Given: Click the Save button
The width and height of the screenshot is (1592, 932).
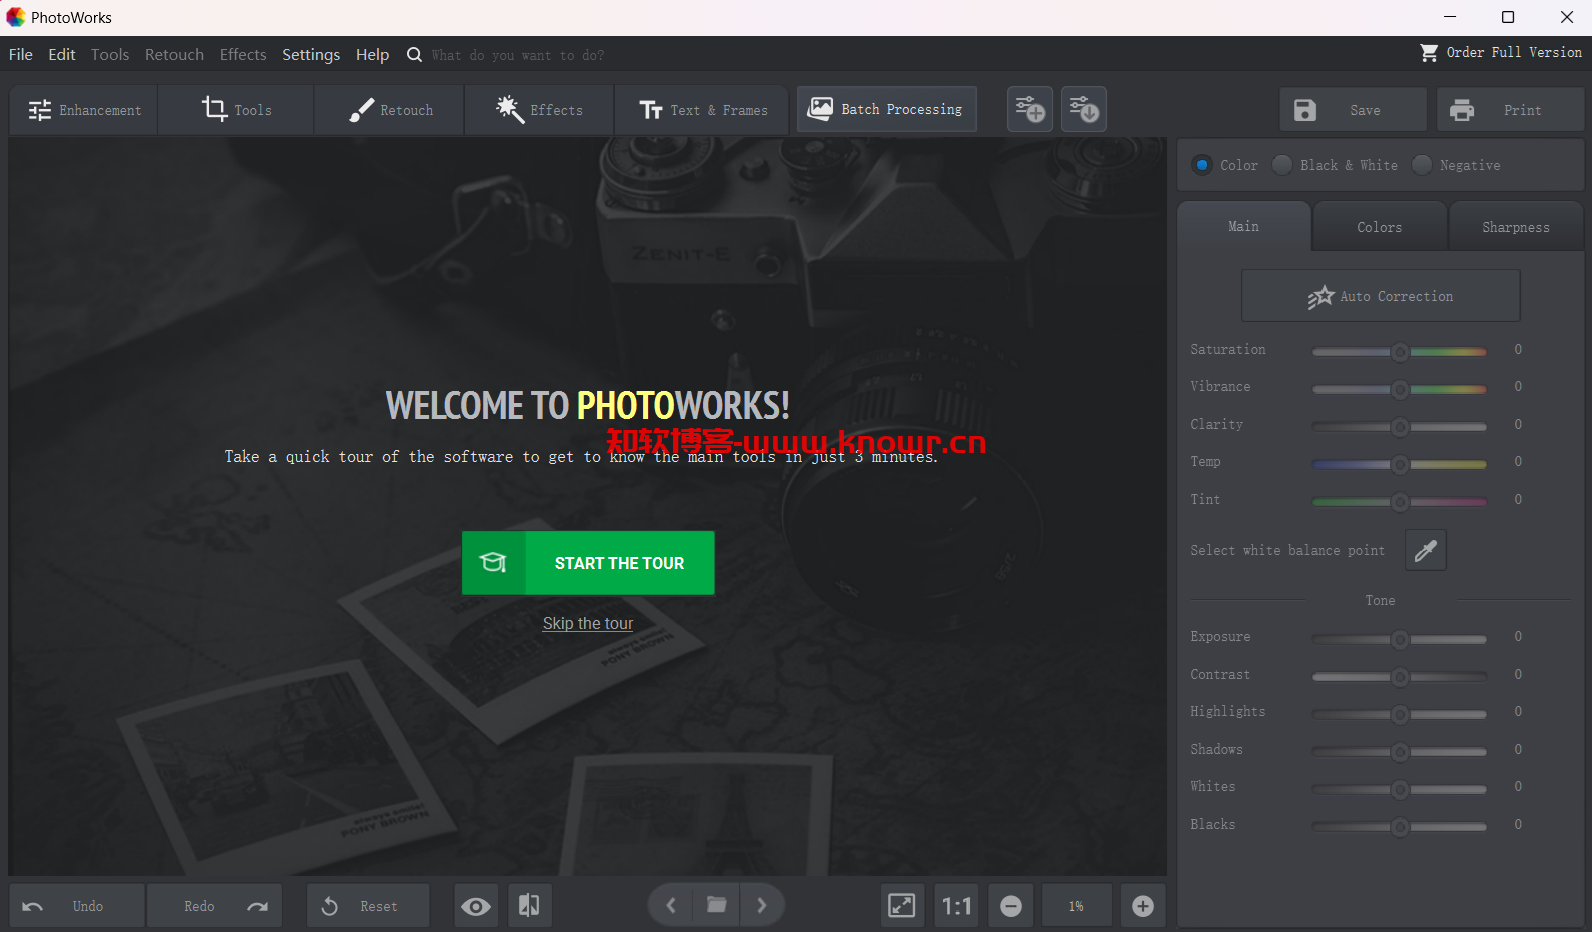Looking at the screenshot, I should [1353, 110].
